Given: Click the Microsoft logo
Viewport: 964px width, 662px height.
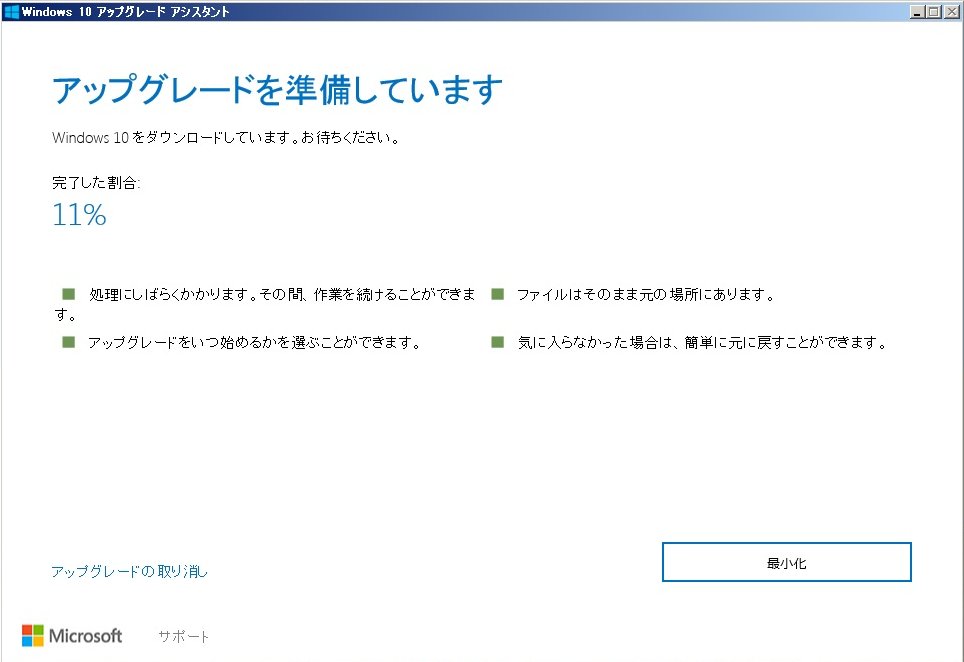Looking at the screenshot, I should click(72, 636).
